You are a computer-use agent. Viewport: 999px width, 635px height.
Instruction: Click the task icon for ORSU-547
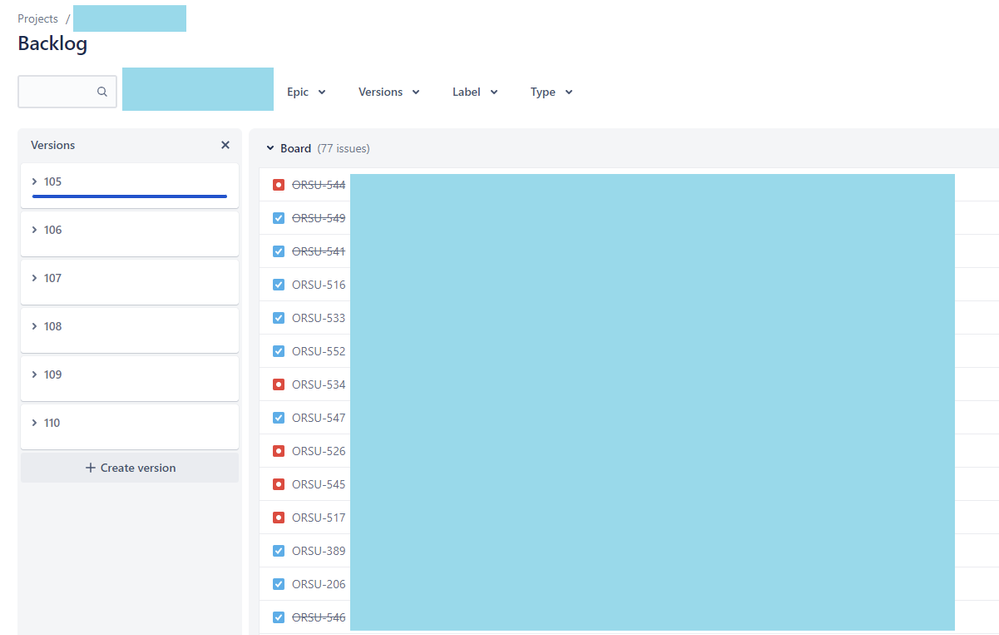coord(278,418)
